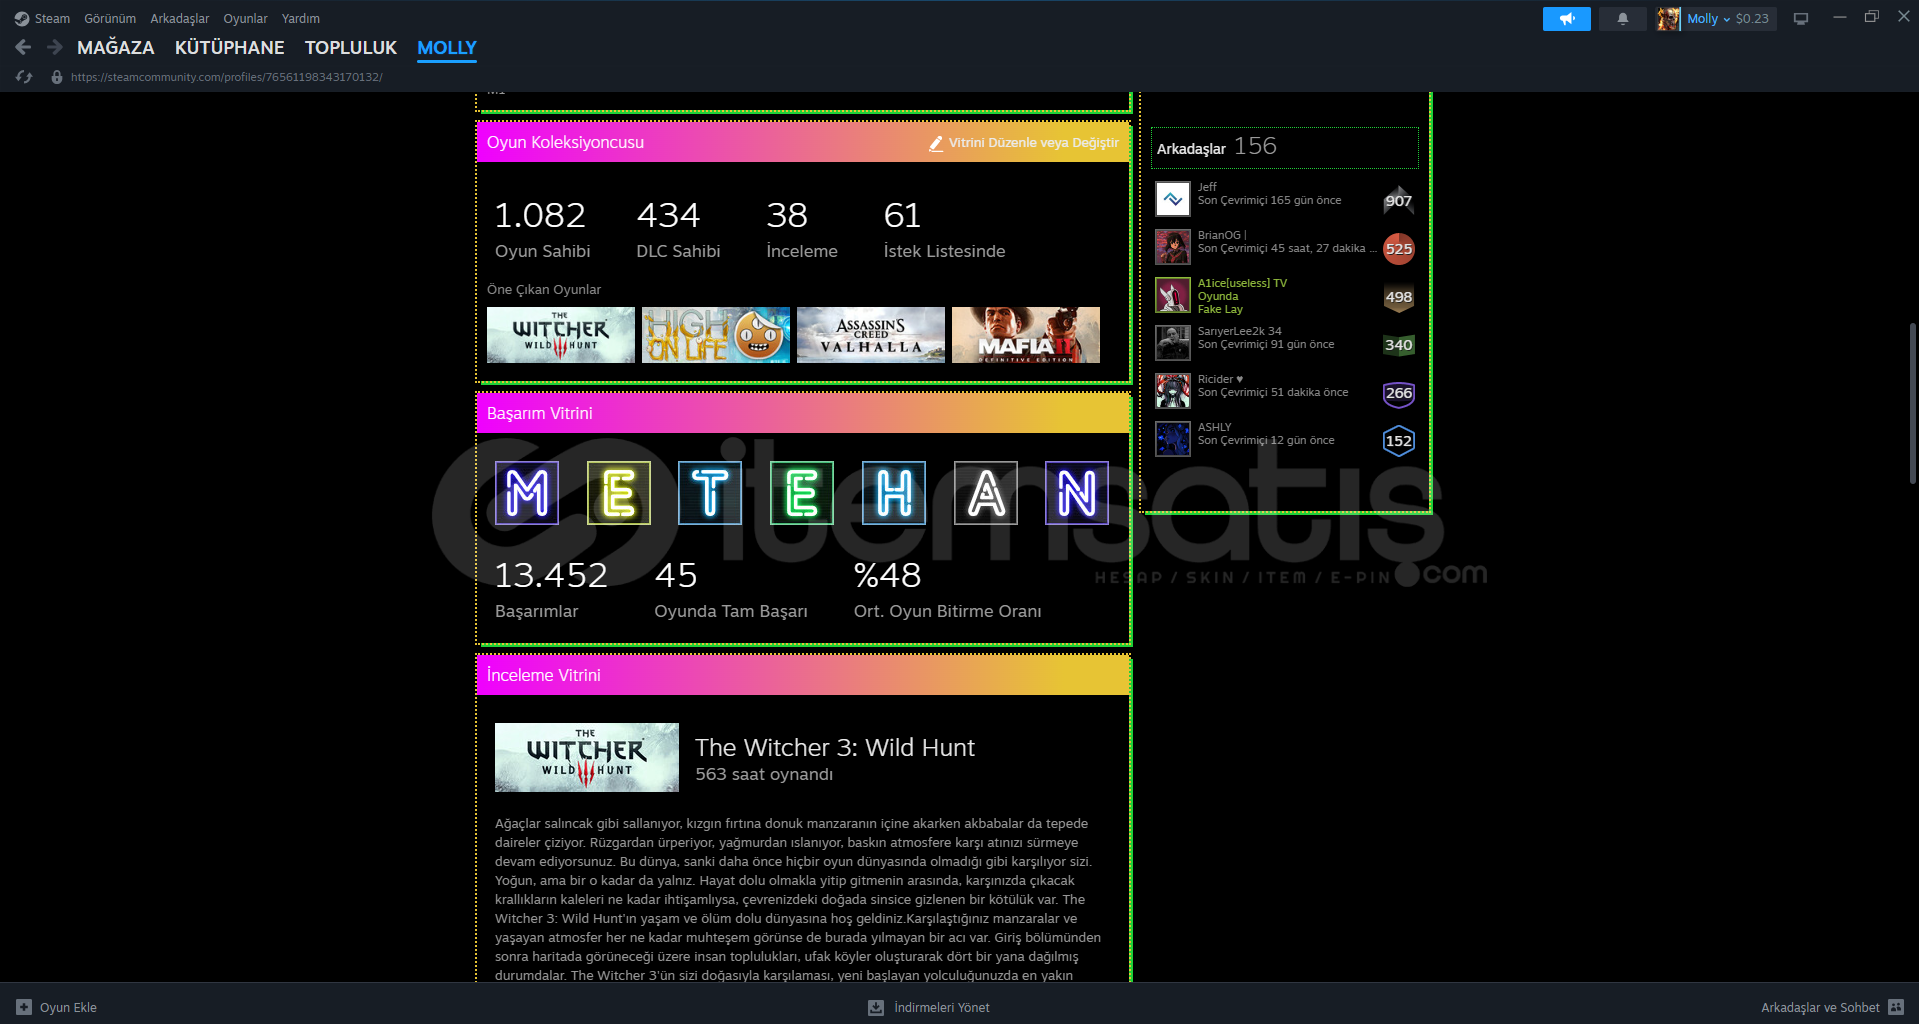Viewport: 1919px width, 1024px height.
Task: Switch to Big Picture display mode icon
Action: coord(1801,19)
